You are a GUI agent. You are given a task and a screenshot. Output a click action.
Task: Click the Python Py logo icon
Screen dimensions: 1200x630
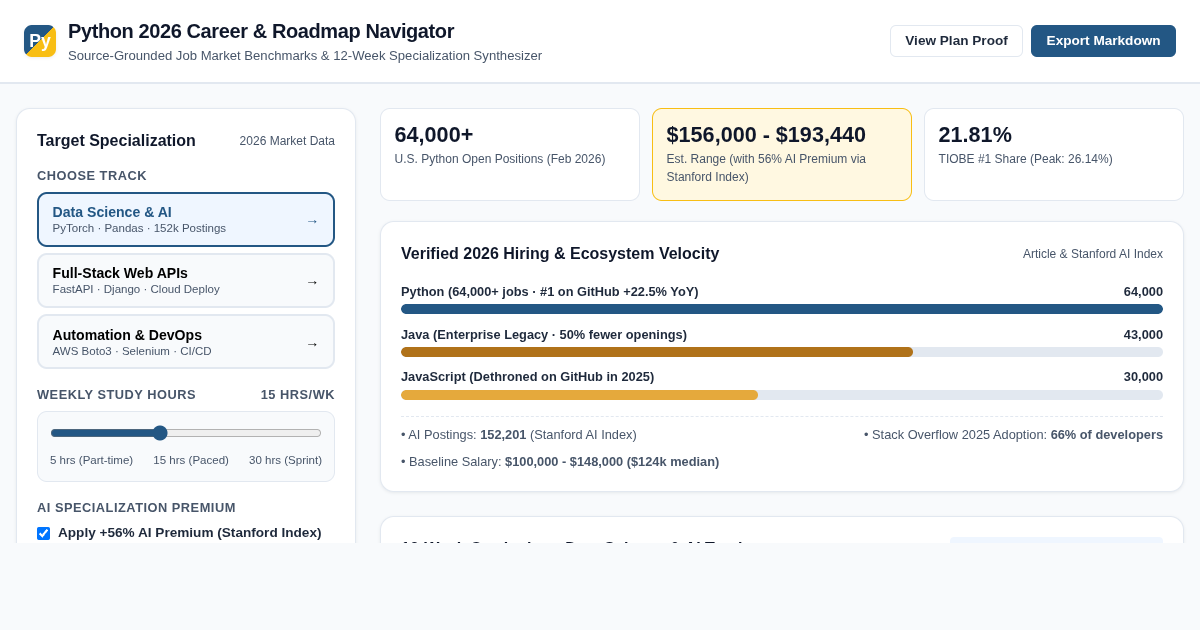[x=40, y=41]
